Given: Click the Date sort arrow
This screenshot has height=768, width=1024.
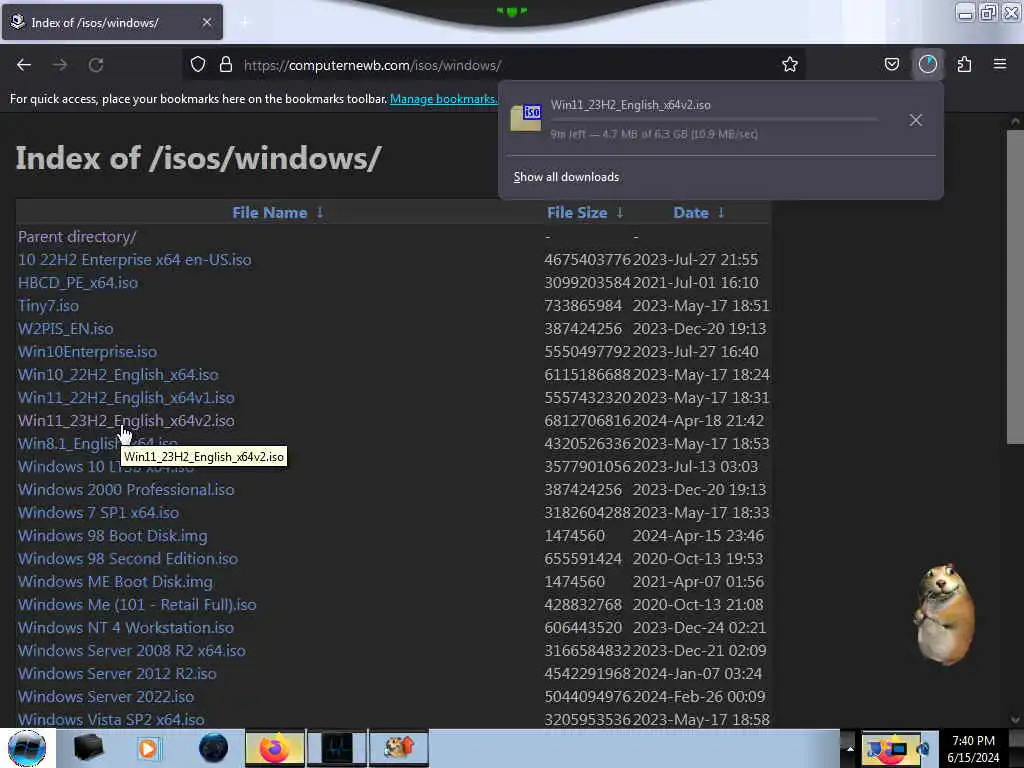Looking at the screenshot, I should point(721,213).
